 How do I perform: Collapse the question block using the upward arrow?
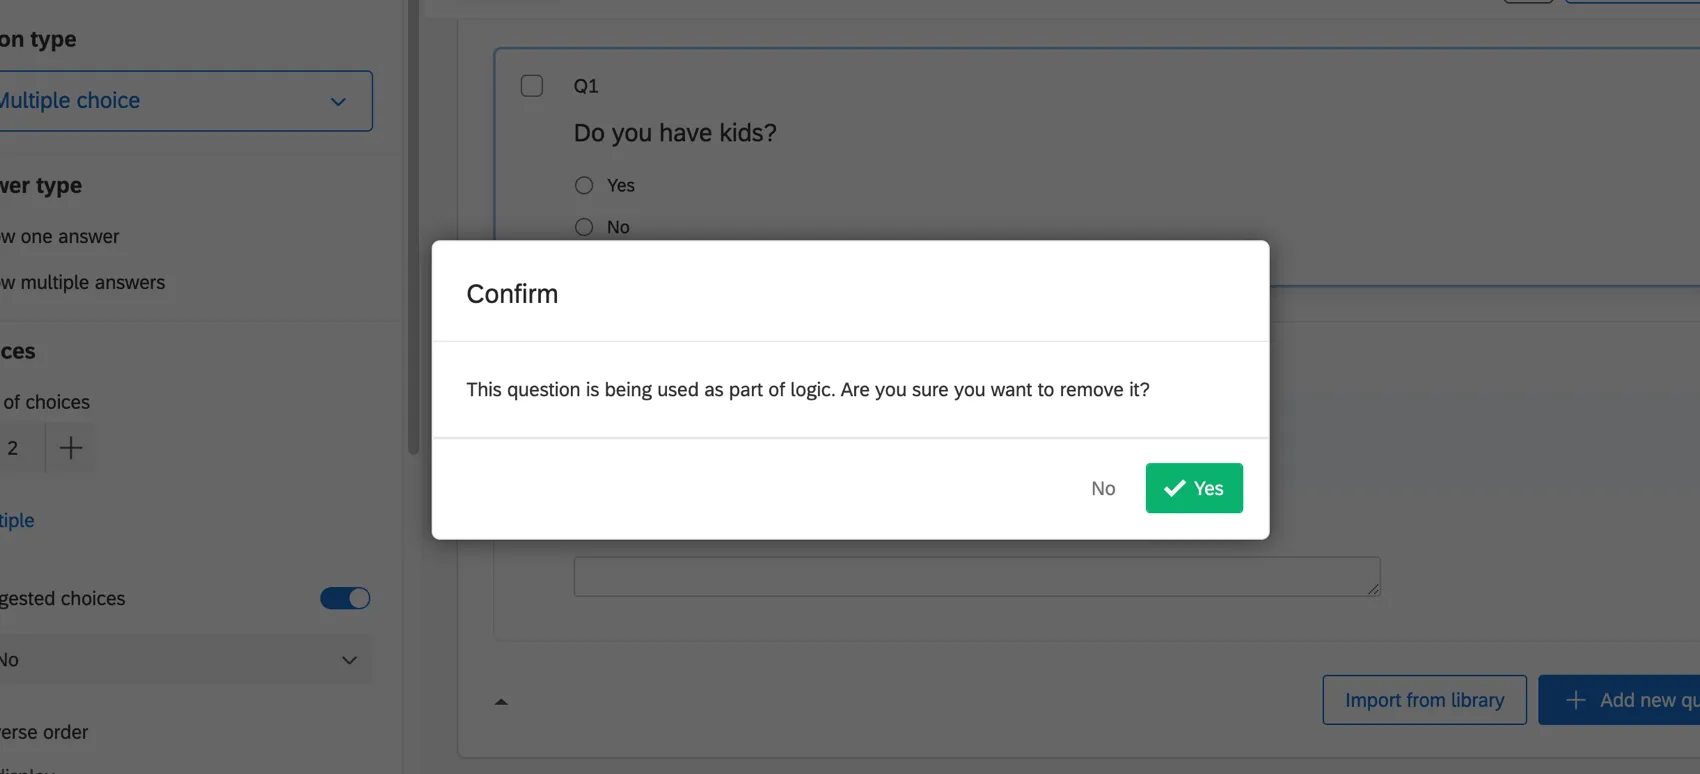tap(501, 701)
